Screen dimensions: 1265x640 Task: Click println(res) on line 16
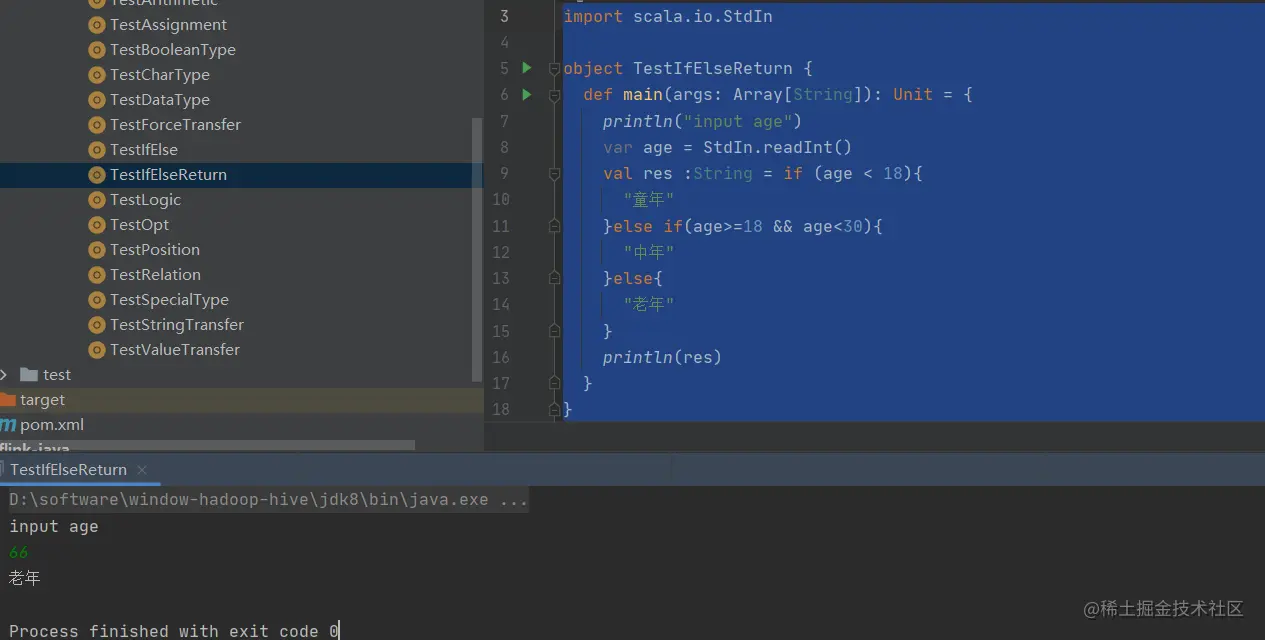[x=662, y=357]
